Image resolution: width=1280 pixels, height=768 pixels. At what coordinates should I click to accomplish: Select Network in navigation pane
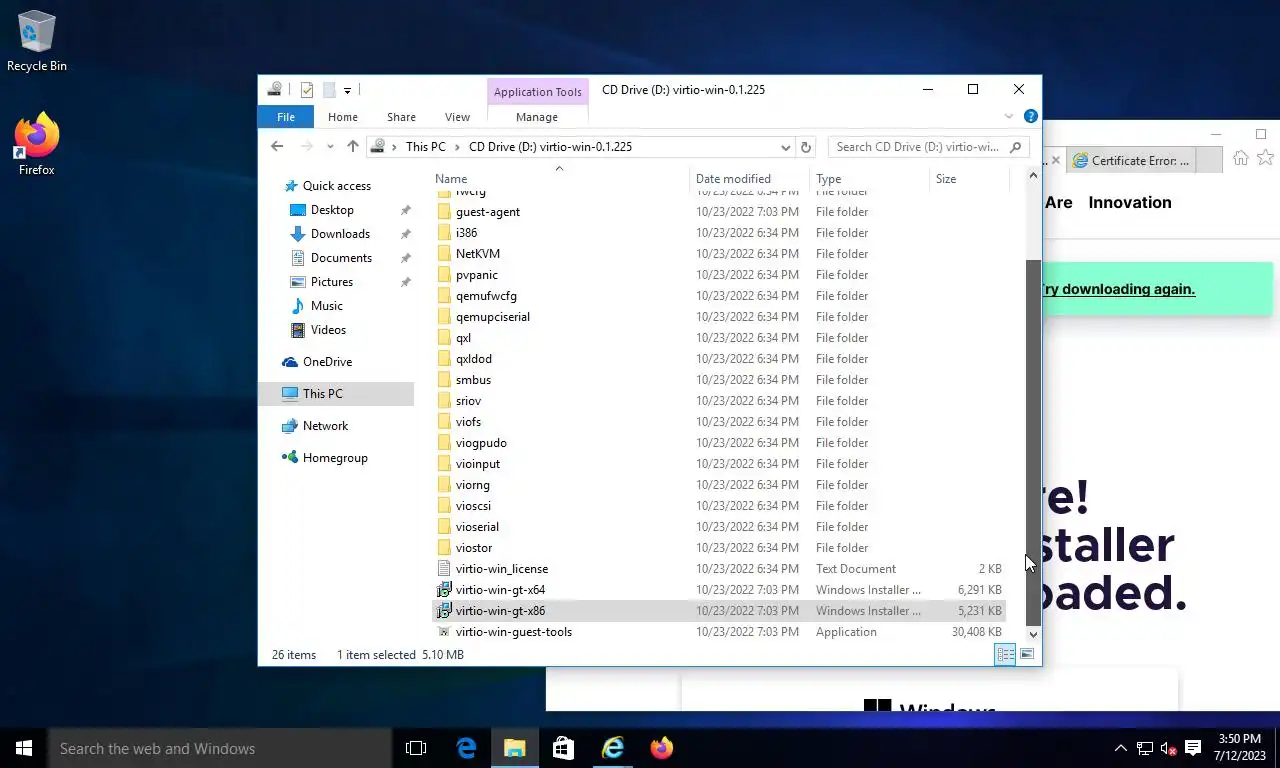pyautogui.click(x=325, y=426)
